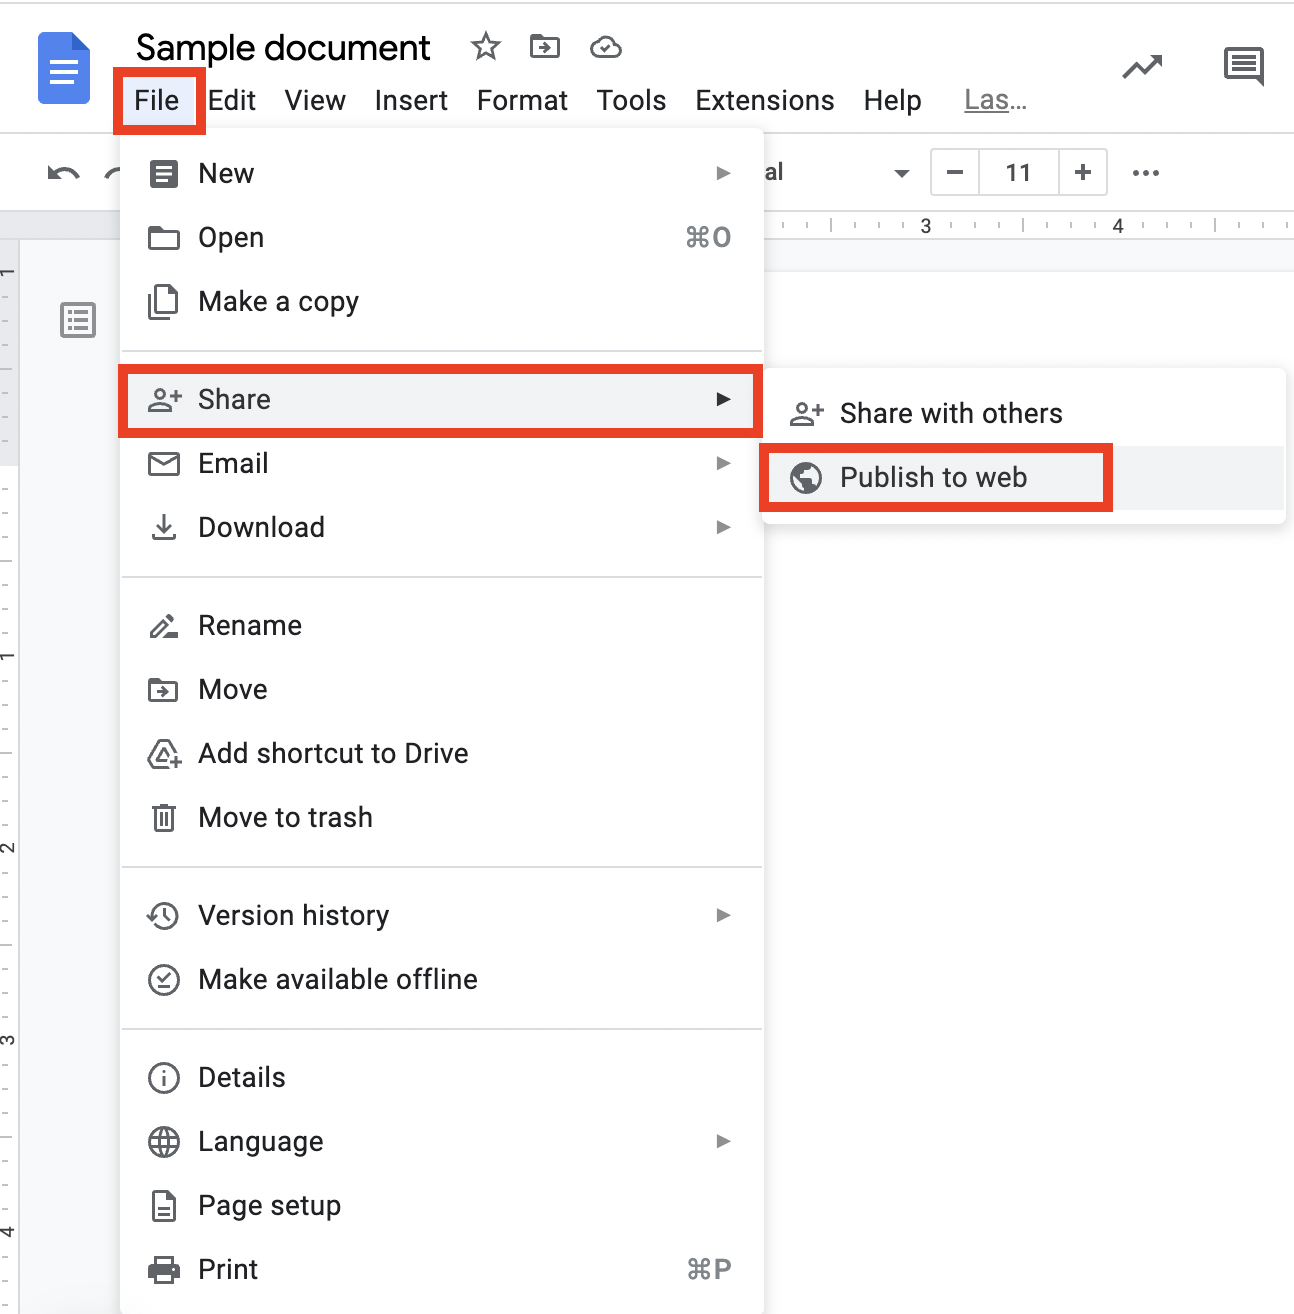Select Share with others
The image size is (1294, 1314).
click(1023, 413)
